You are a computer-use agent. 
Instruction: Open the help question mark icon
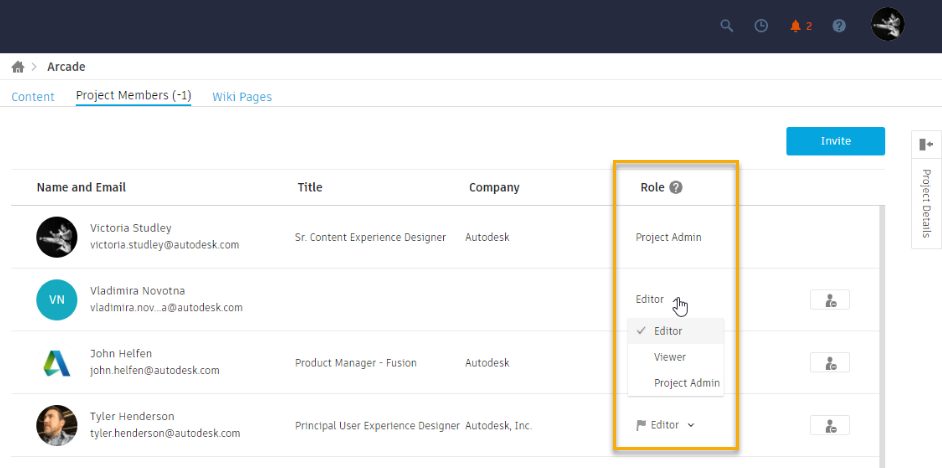click(x=839, y=26)
